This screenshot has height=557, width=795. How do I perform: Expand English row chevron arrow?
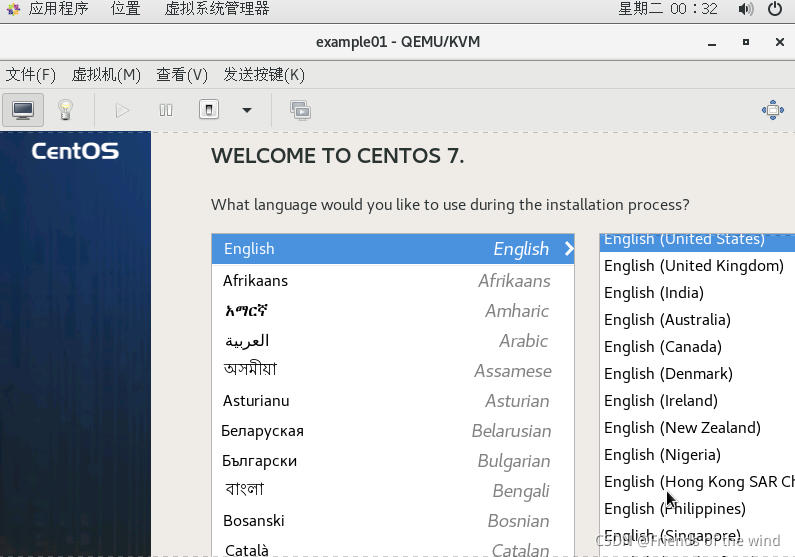pyautogui.click(x=569, y=249)
